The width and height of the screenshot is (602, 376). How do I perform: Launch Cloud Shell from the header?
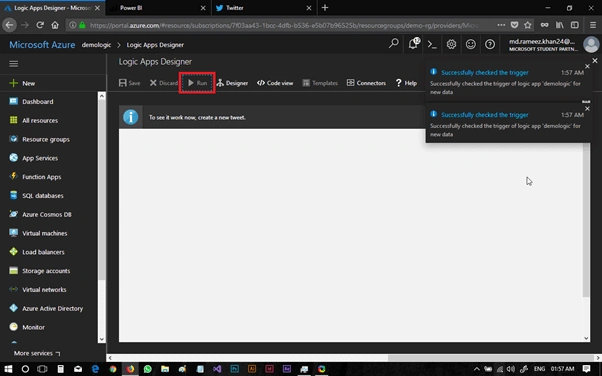pyautogui.click(x=432, y=45)
